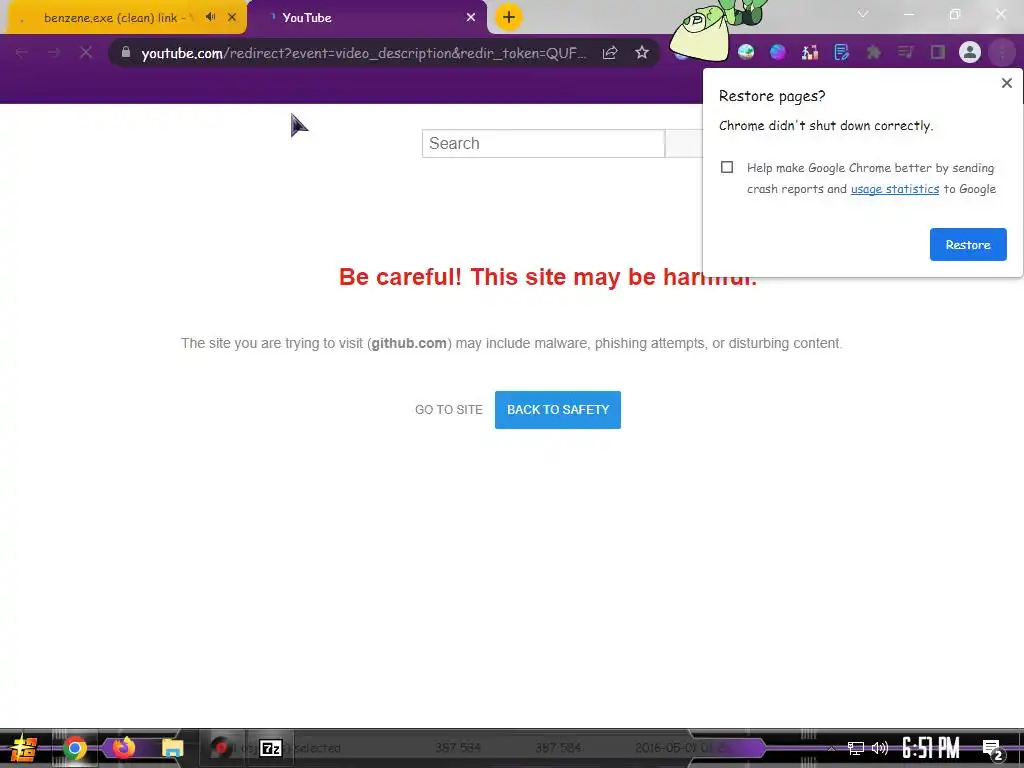Image resolution: width=1024 pixels, height=768 pixels.
Task: Open Chrome's three-dot menu
Action: click(x=1002, y=52)
